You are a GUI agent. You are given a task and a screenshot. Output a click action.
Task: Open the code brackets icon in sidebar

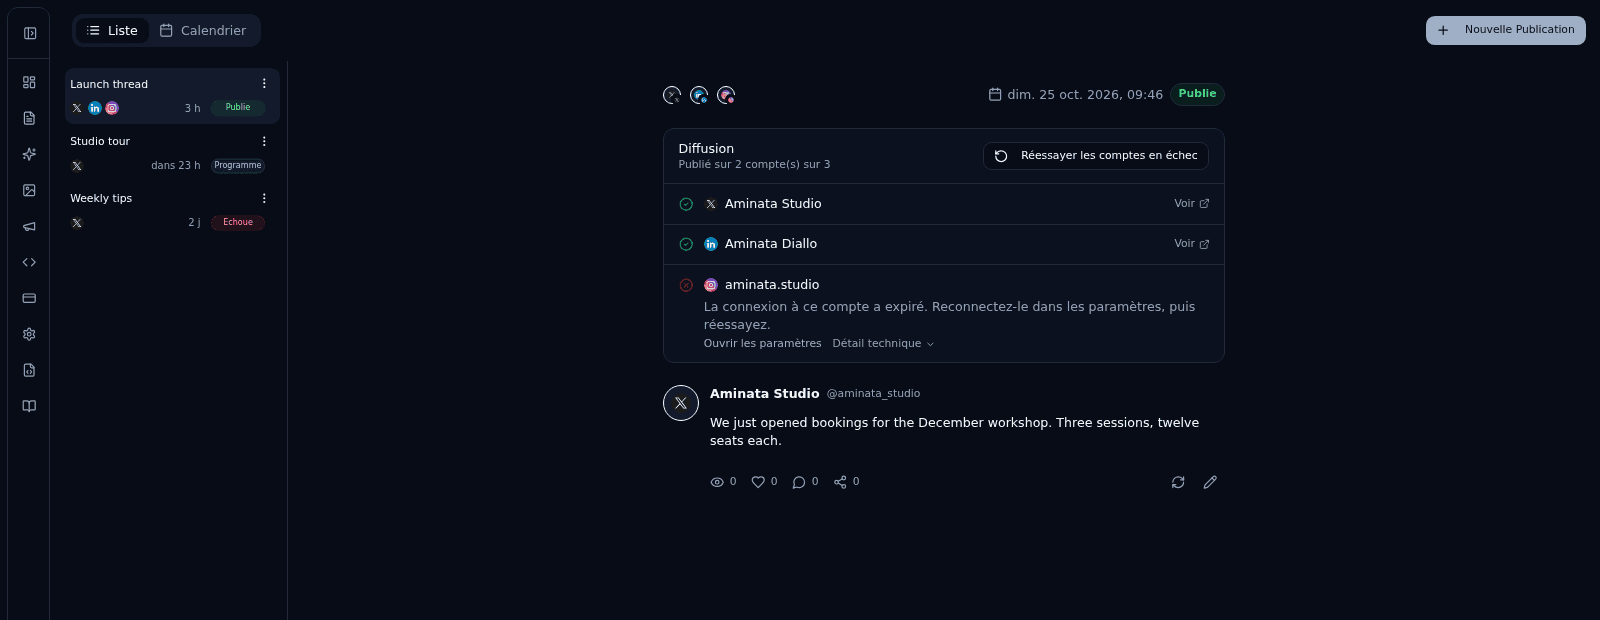click(x=29, y=262)
